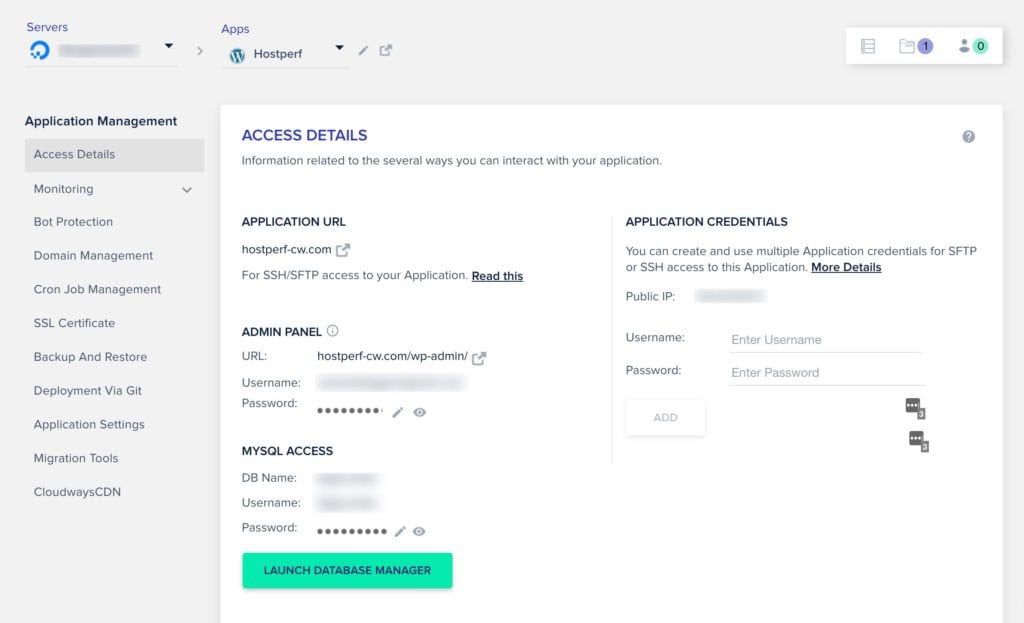1024x623 pixels.
Task: Open the Hostperf Apps dropdown
Action: point(339,48)
